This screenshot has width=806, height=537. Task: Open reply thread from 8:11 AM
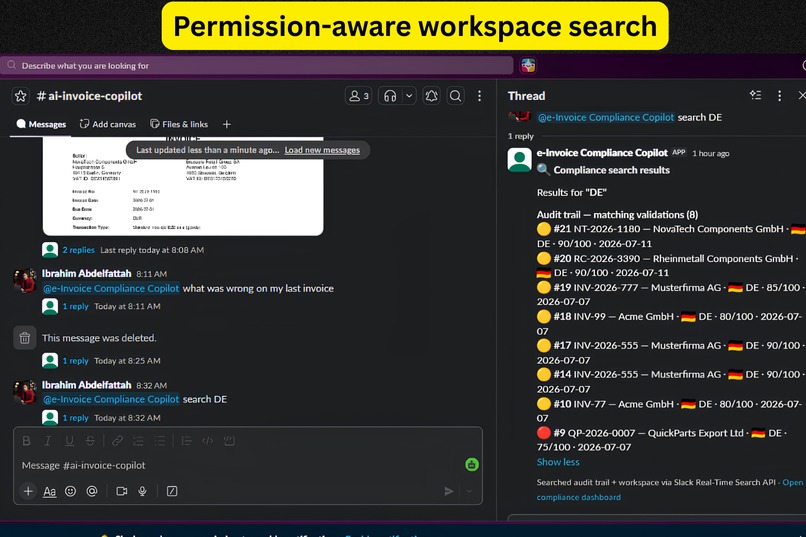(76, 306)
